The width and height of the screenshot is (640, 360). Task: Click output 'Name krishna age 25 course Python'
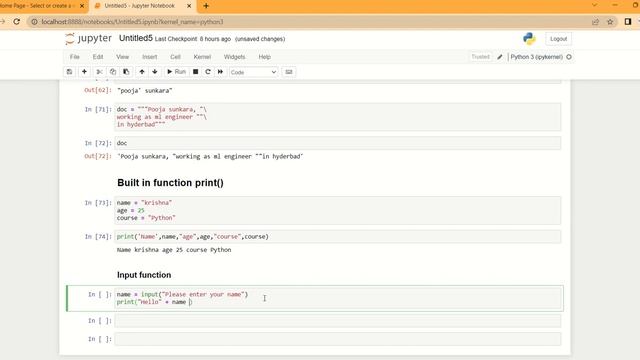174,250
